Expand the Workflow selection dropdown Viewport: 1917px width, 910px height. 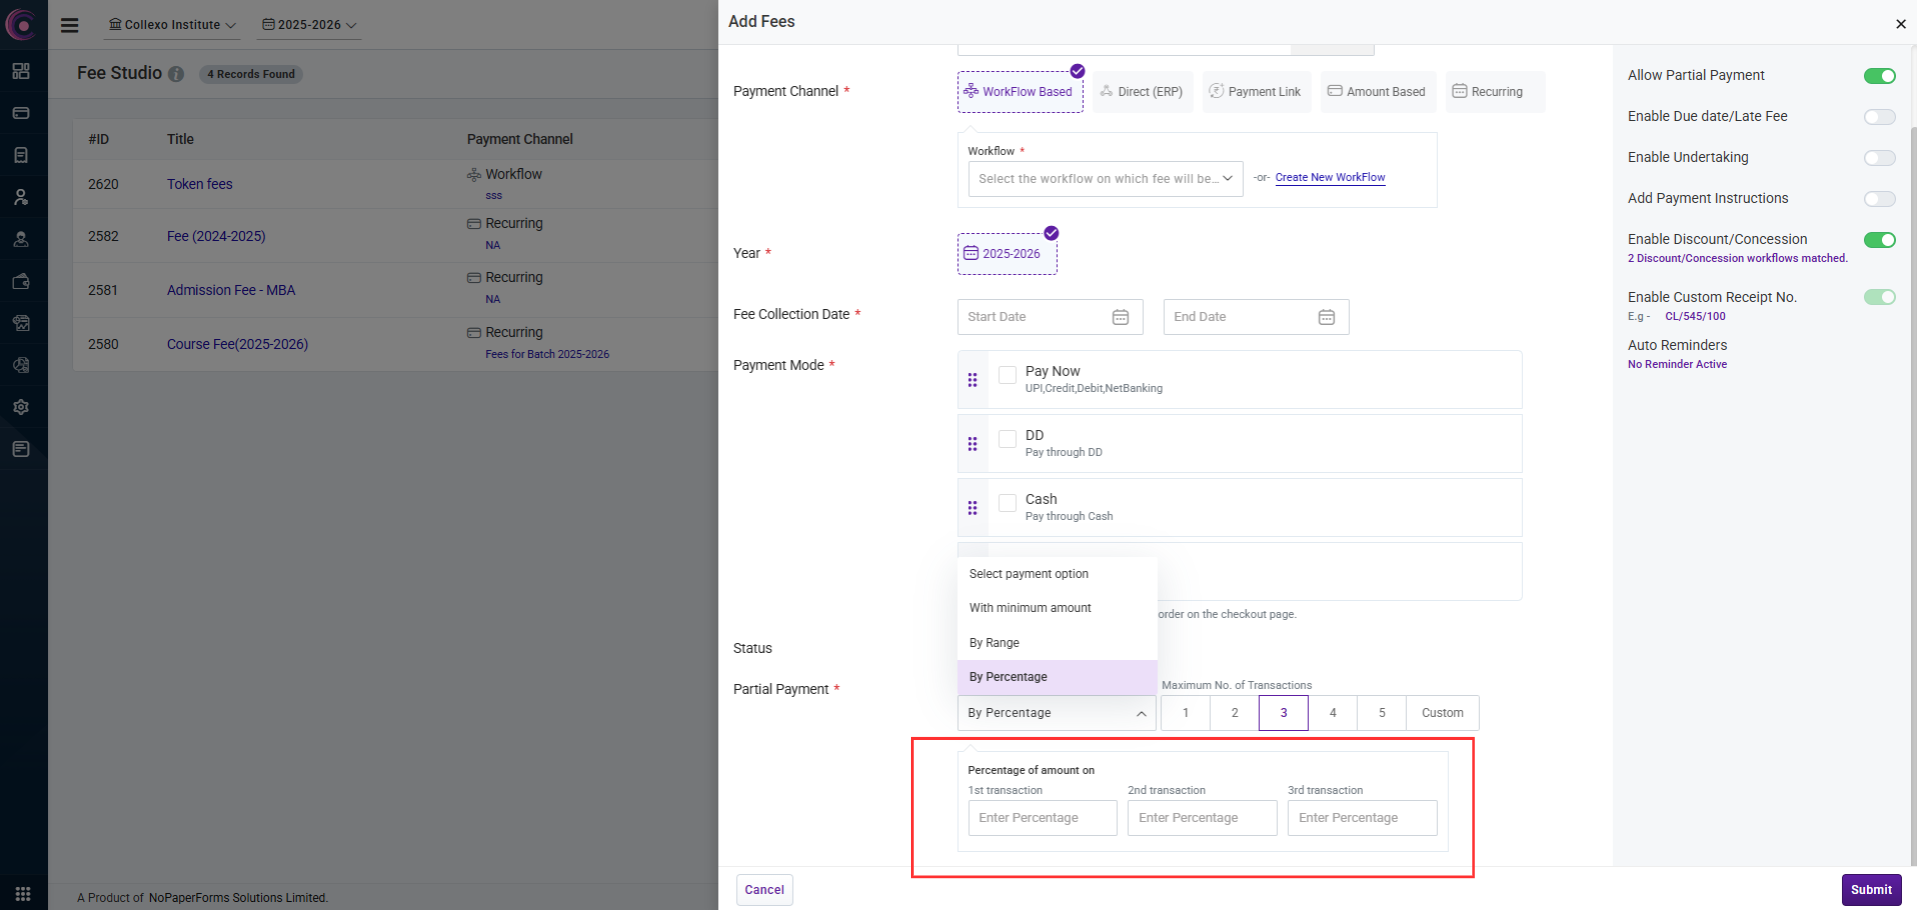1105,179
